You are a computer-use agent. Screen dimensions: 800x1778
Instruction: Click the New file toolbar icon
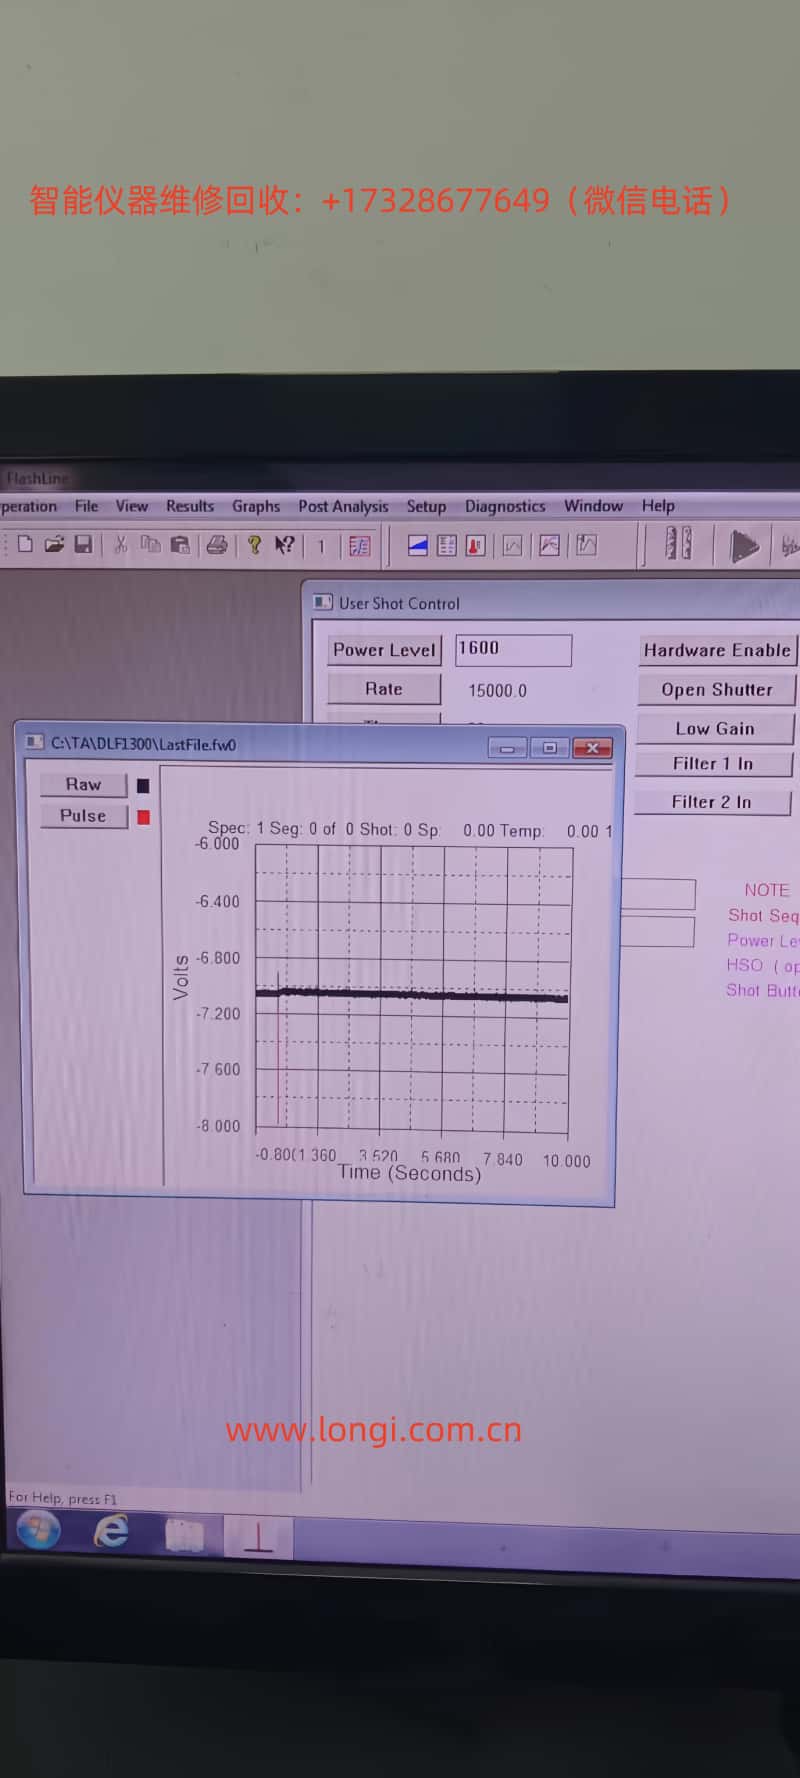point(25,544)
